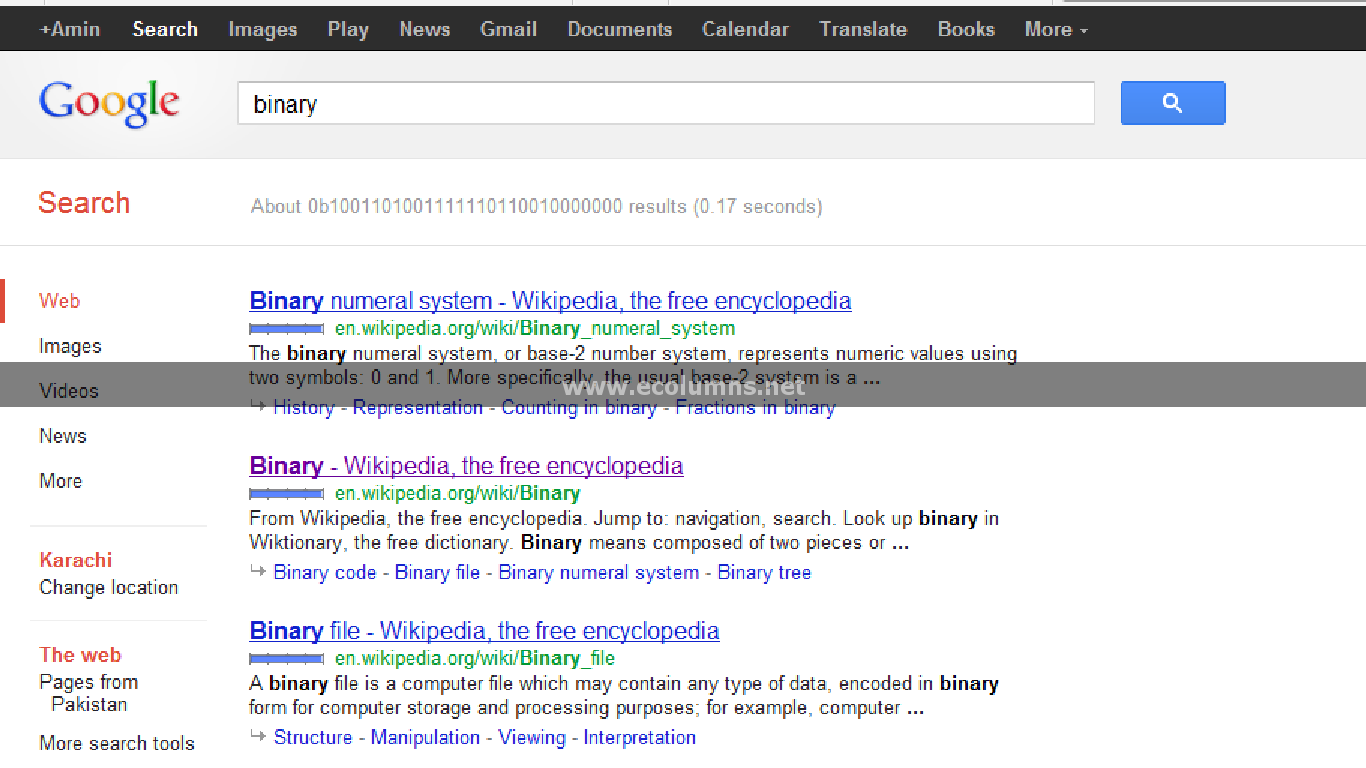Click the search box containing binary

(666, 104)
